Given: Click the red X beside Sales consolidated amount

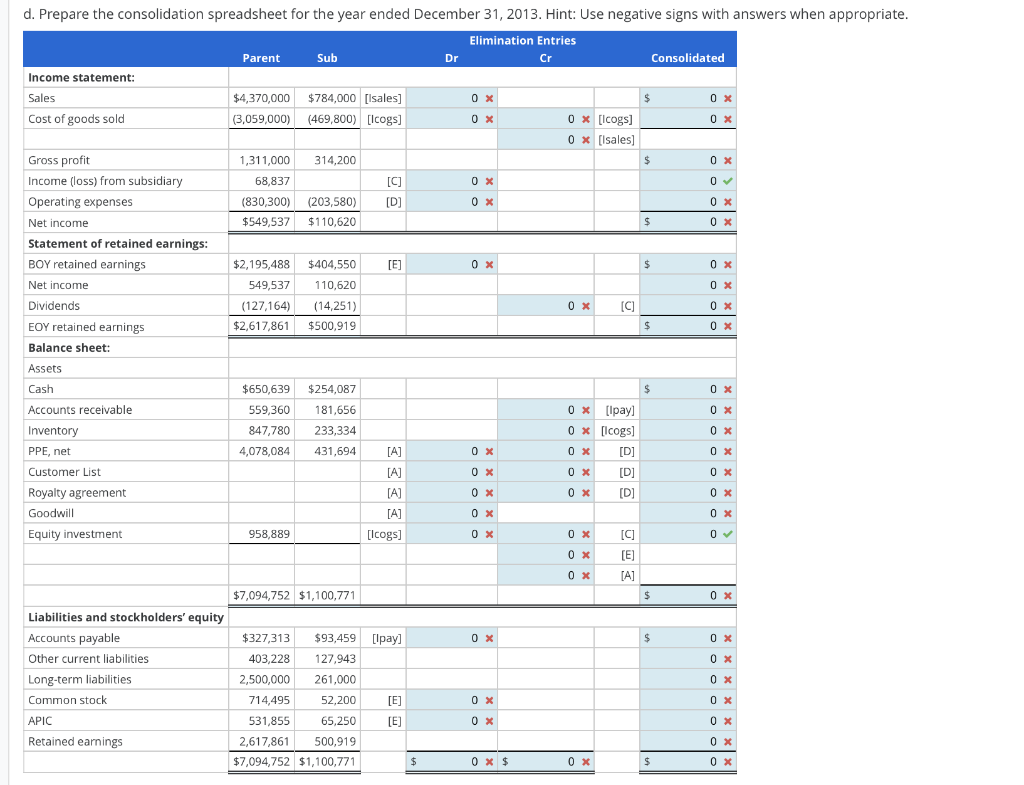Looking at the screenshot, I should tap(727, 98).
